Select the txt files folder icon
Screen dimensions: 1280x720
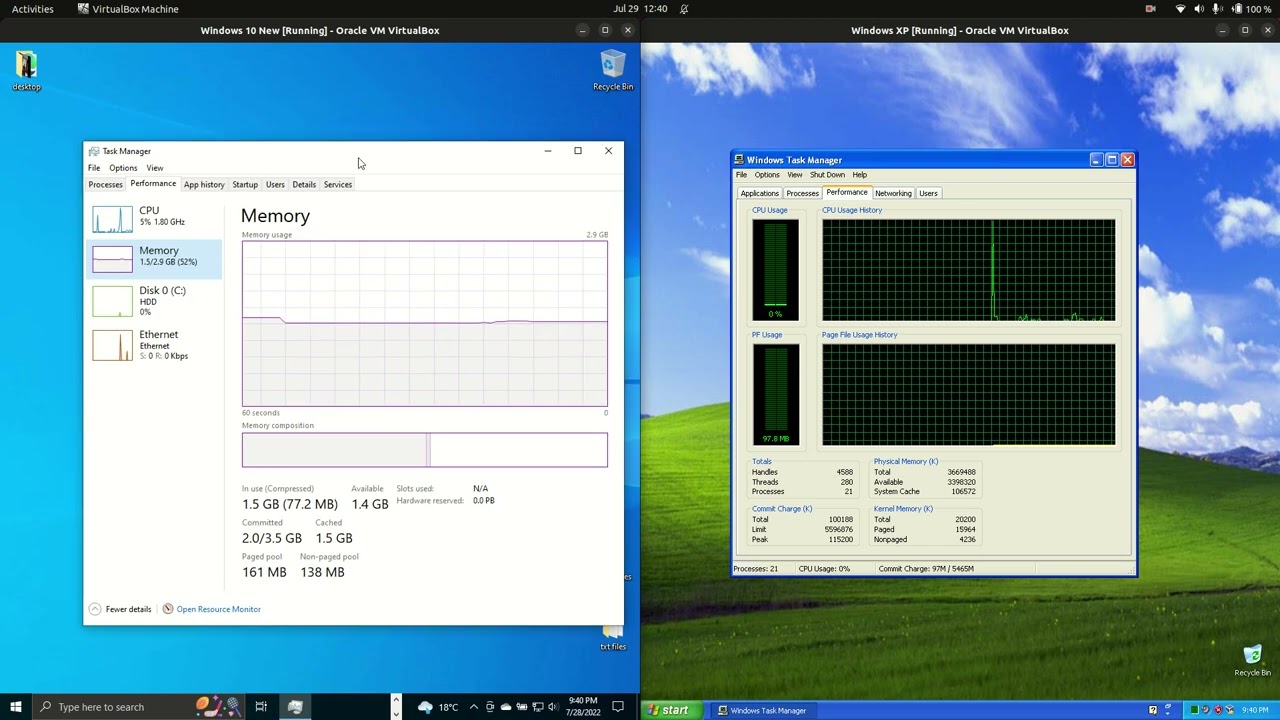pyautogui.click(x=613, y=637)
